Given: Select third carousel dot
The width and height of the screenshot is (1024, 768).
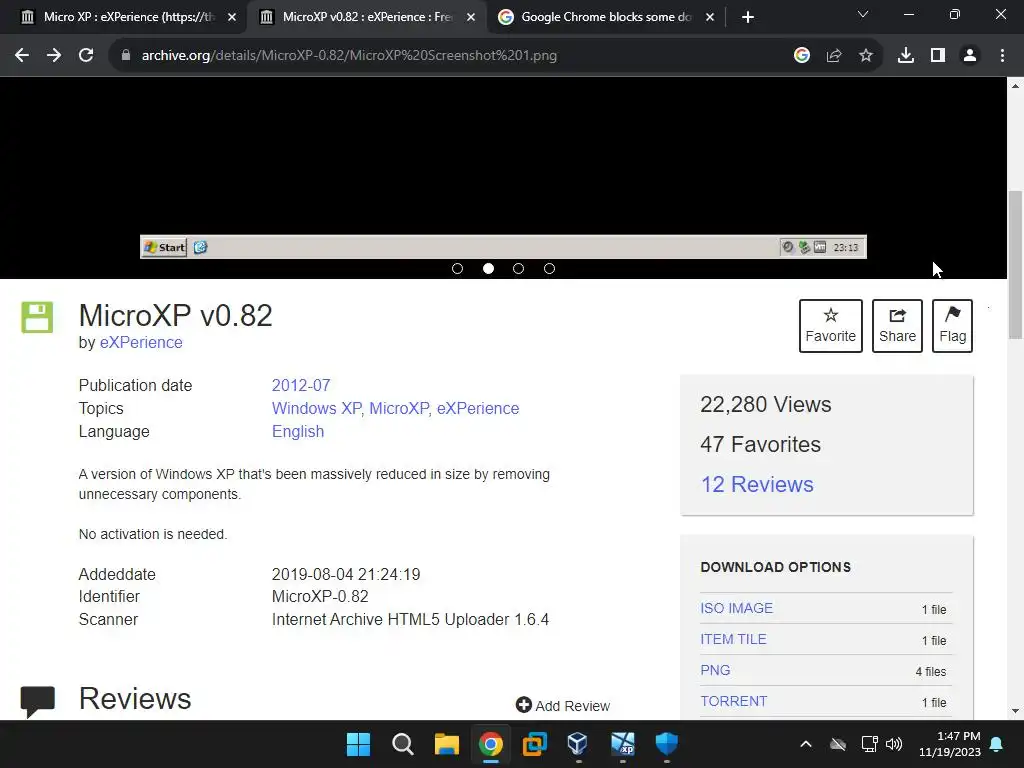Looking at the screenshot, I should coord(519,268).
